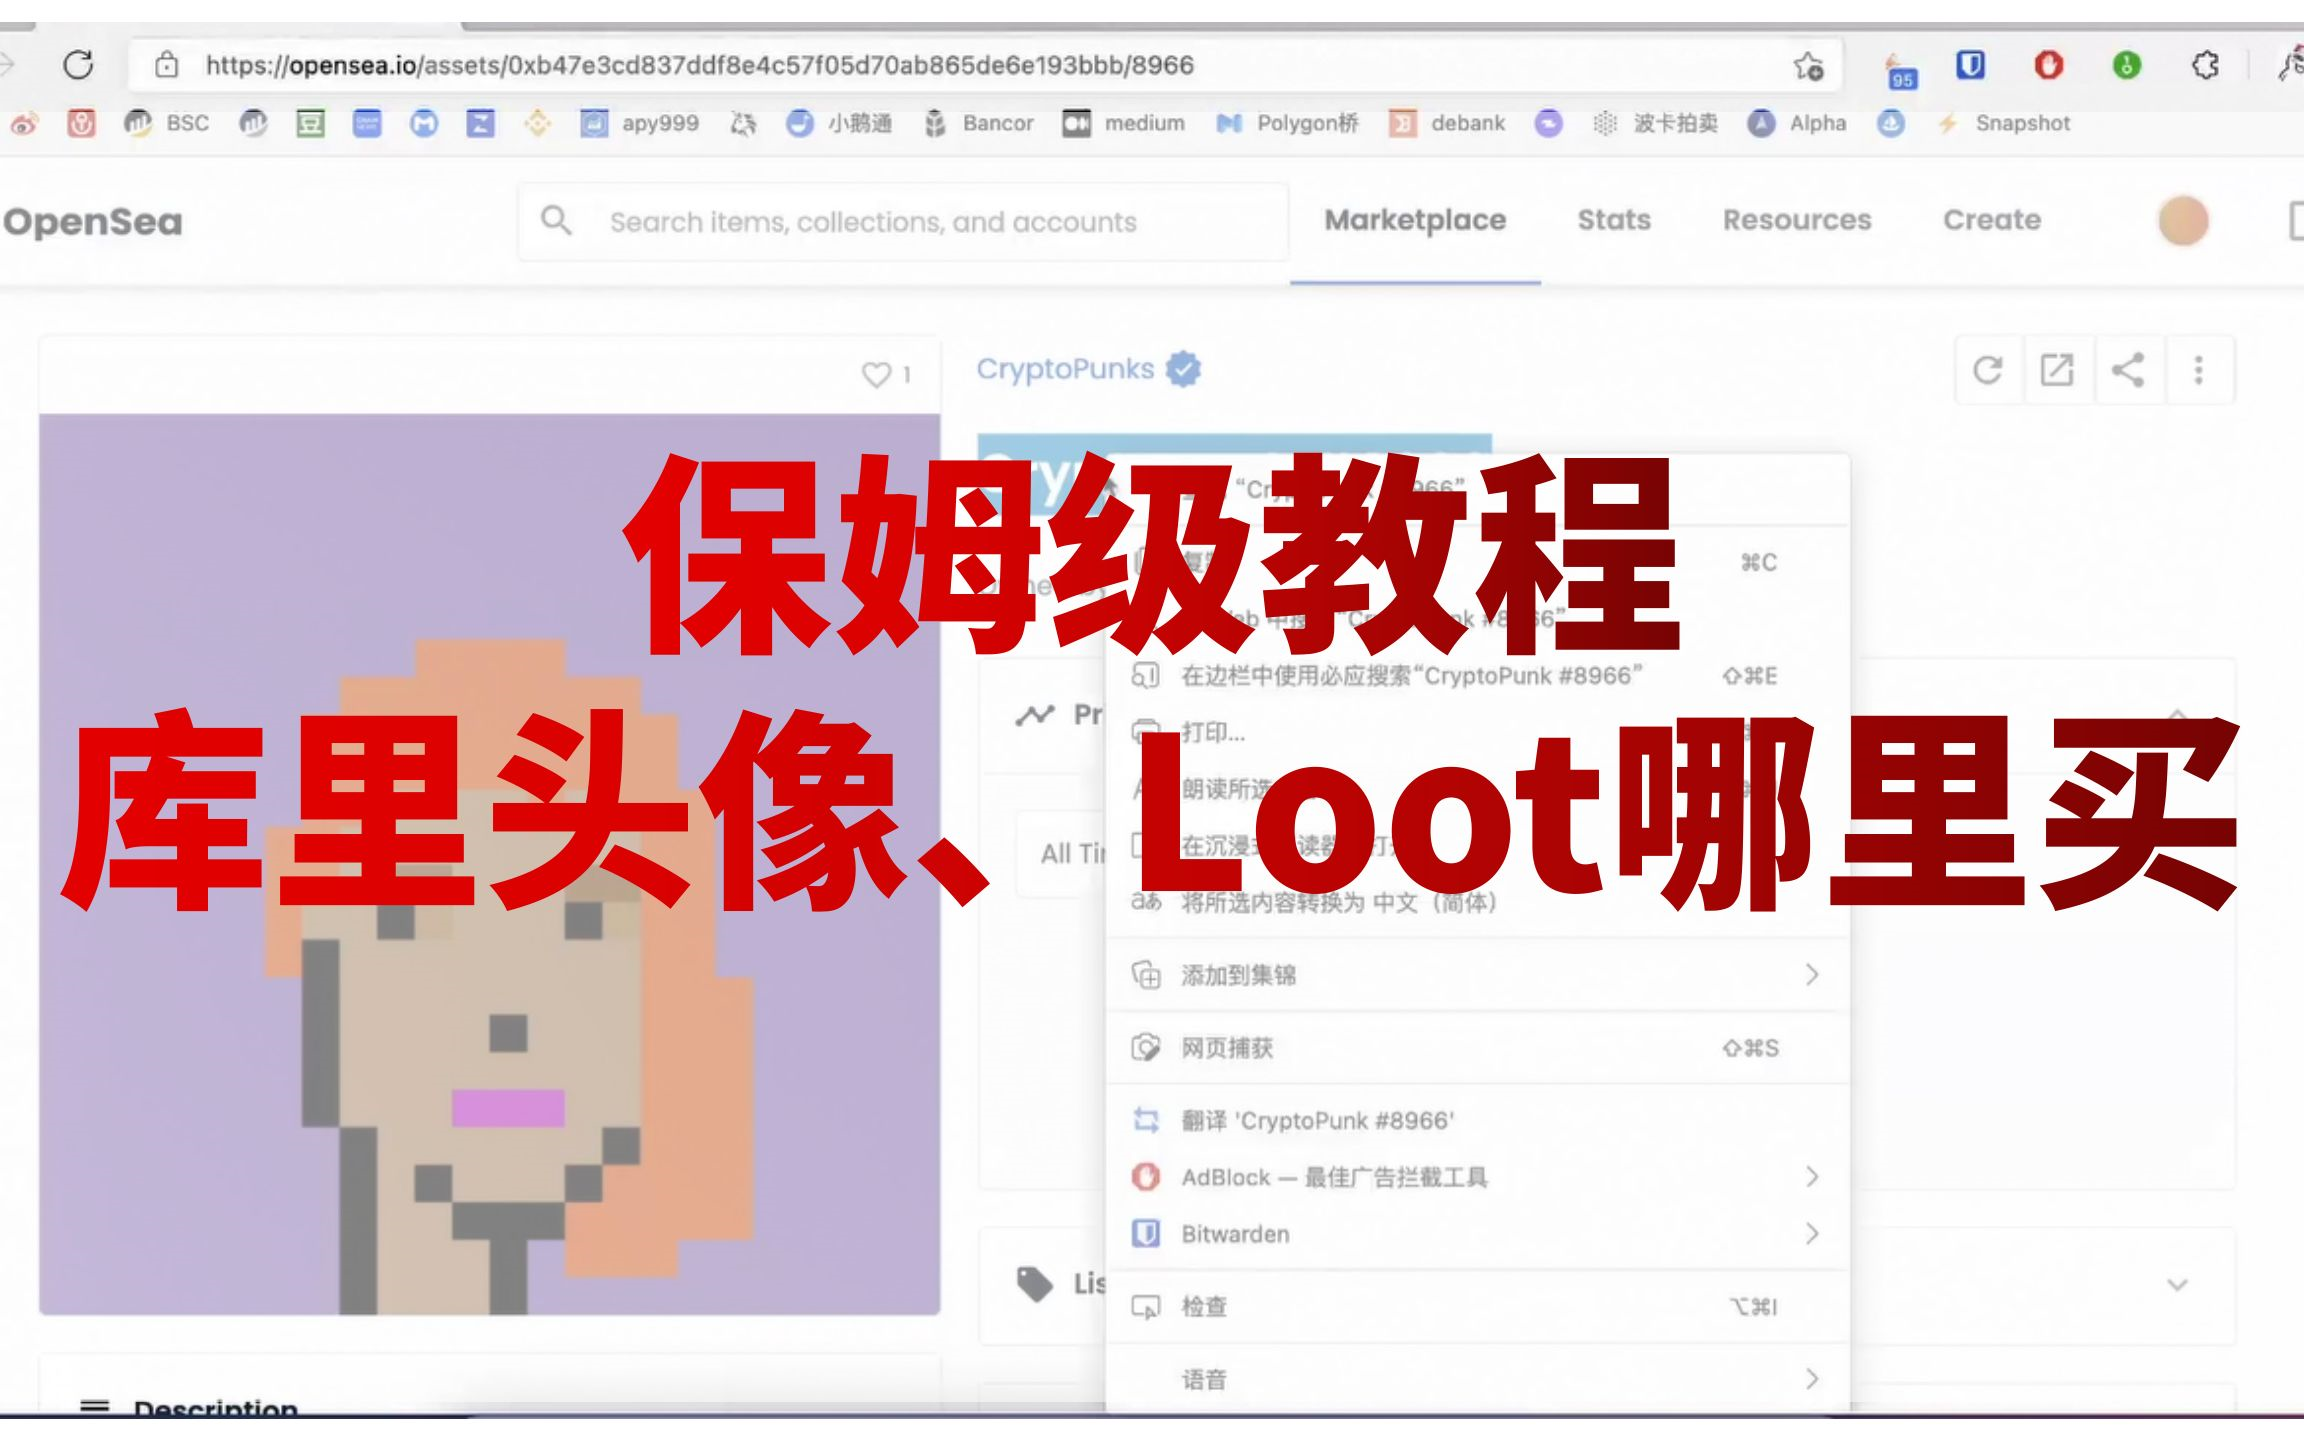Open the apy999 bookmark
This screenshot has width=2304, height=1440.
(x=640, y=123)
